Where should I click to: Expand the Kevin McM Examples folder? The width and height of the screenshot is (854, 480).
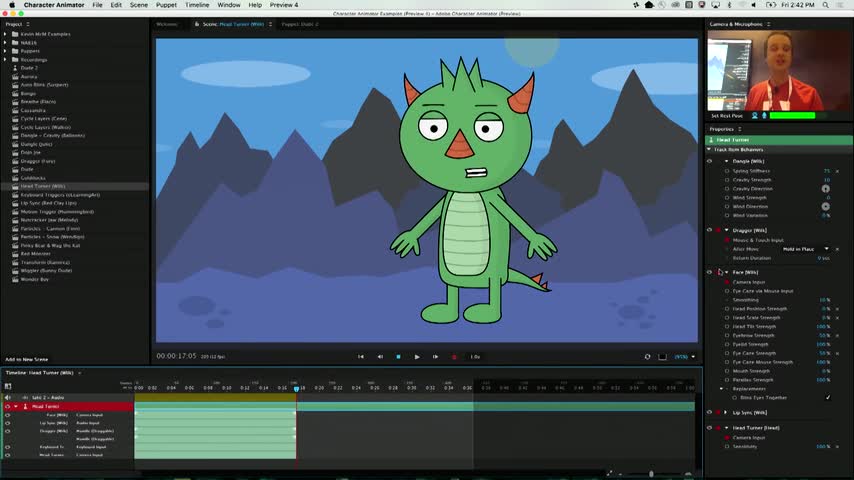pos(5,34)
